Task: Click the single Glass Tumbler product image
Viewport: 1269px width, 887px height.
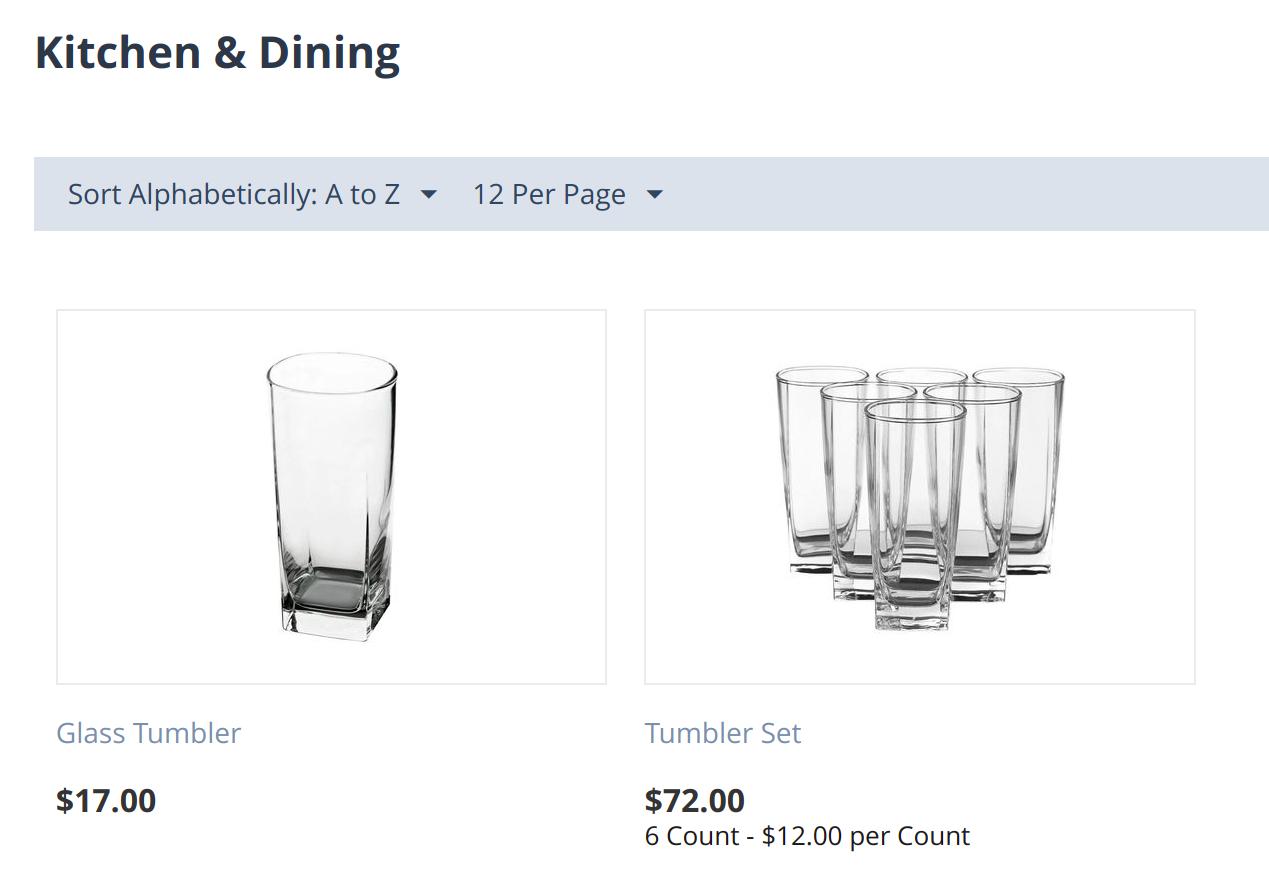Action: pyautogui.click(x=331, y=497)
